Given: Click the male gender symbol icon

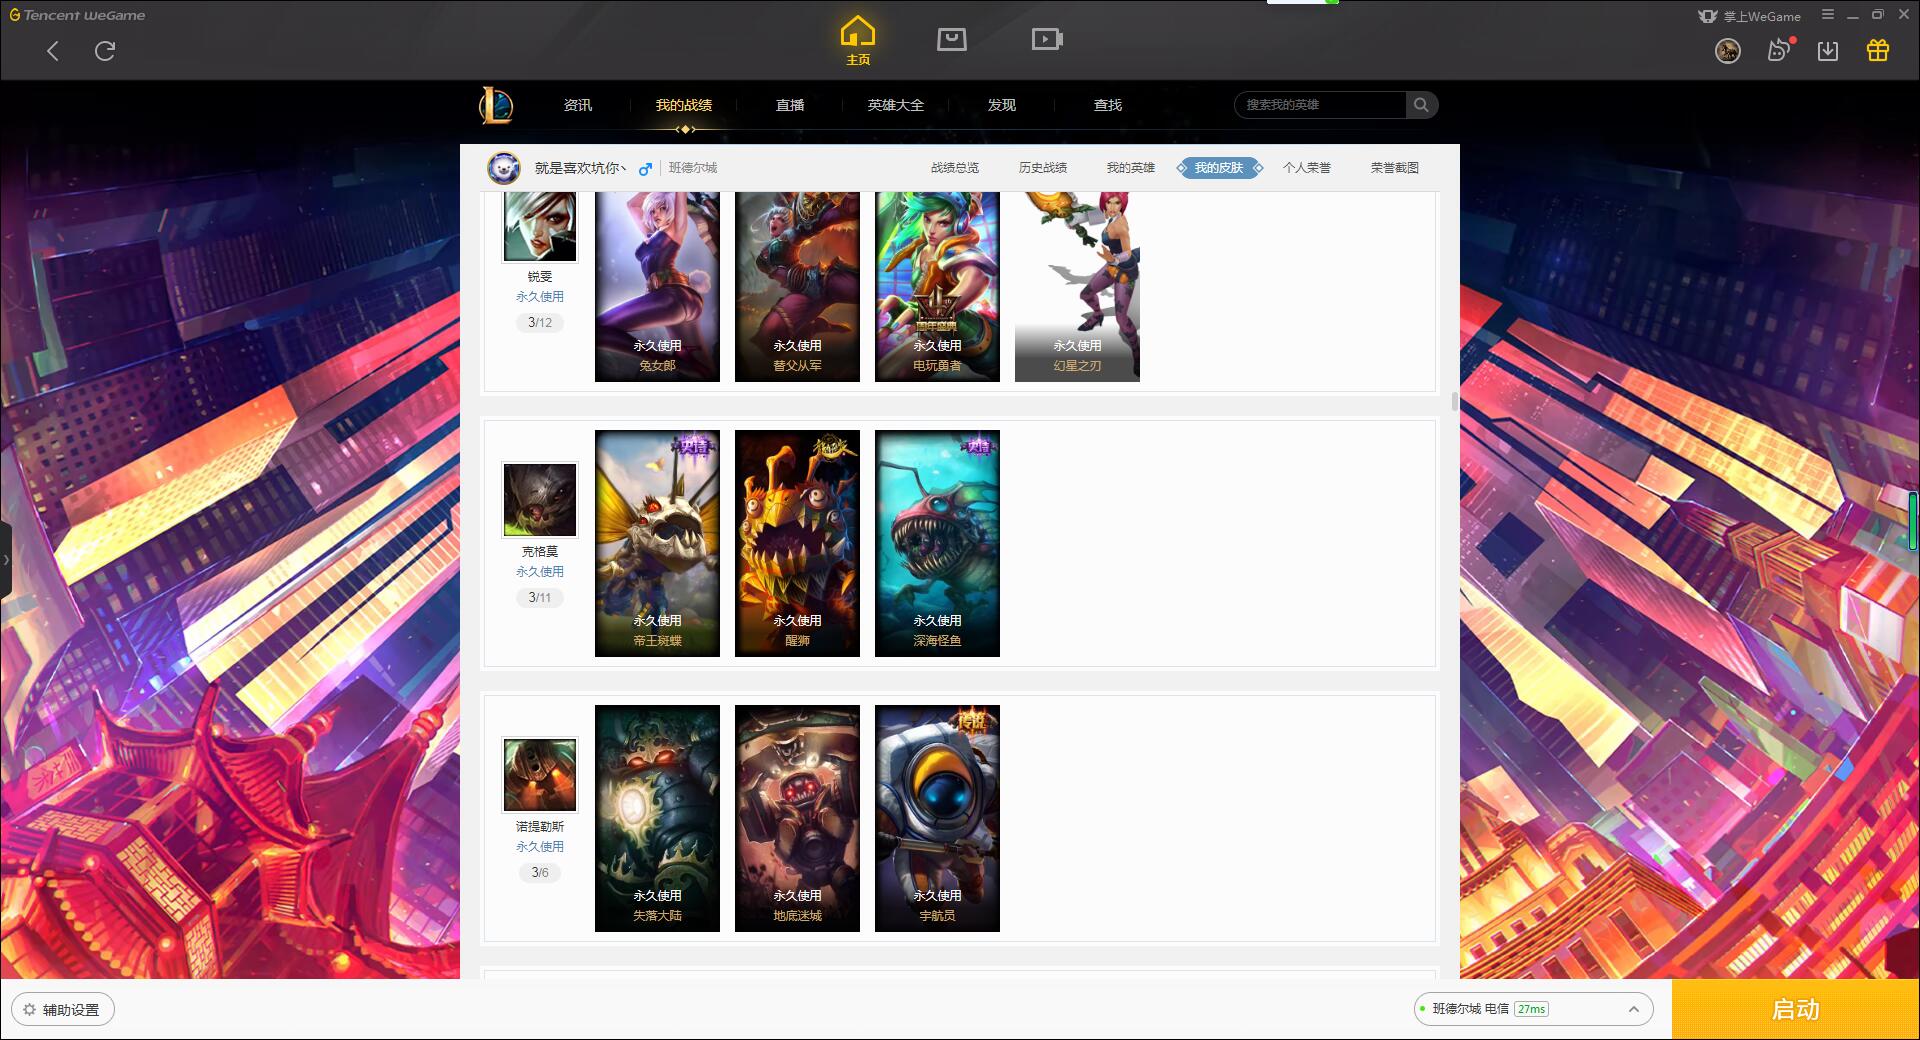Looking at the screenshot, I should pos(646,168).
